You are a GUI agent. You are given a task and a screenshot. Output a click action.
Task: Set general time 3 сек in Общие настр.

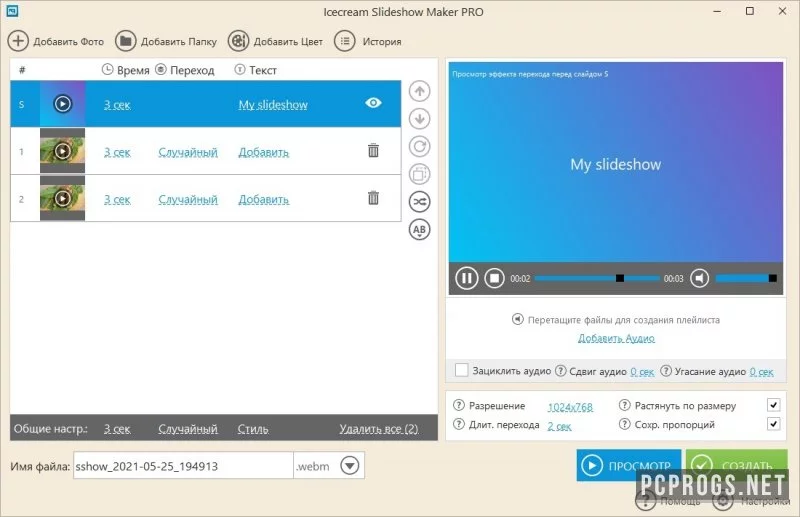tap(117, 429)
